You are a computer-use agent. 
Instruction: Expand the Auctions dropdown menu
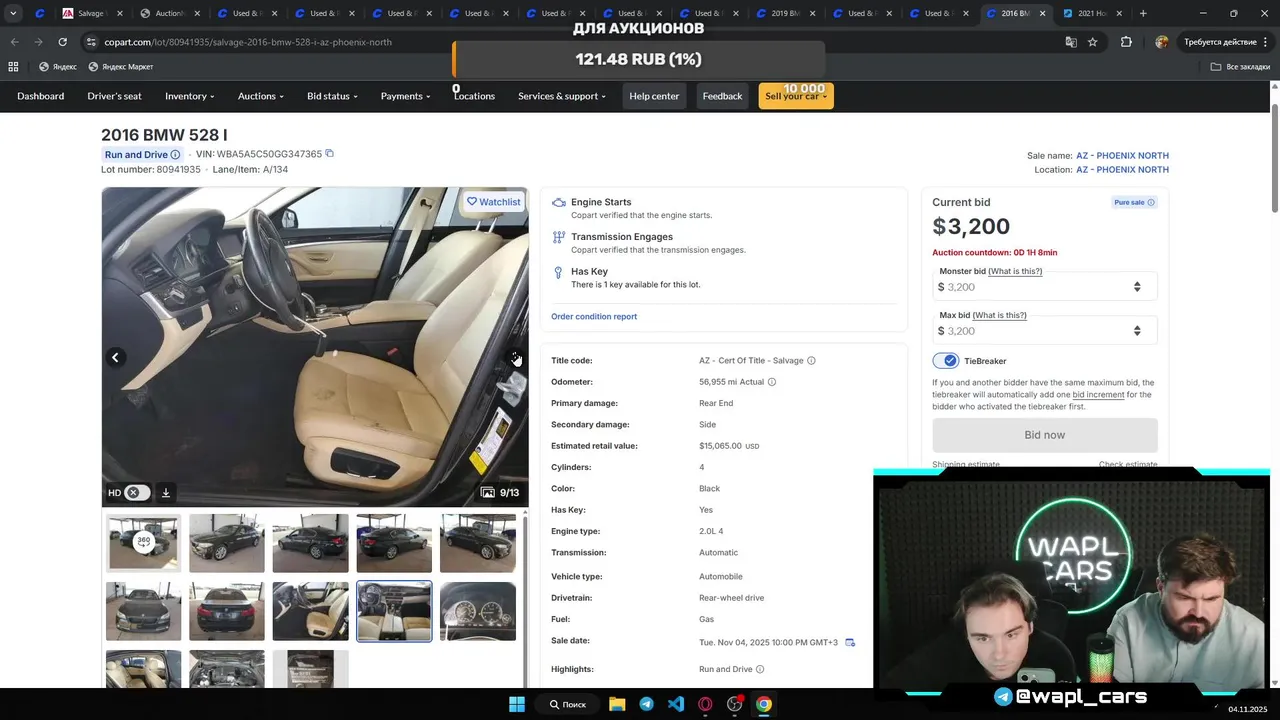(261, 96)
